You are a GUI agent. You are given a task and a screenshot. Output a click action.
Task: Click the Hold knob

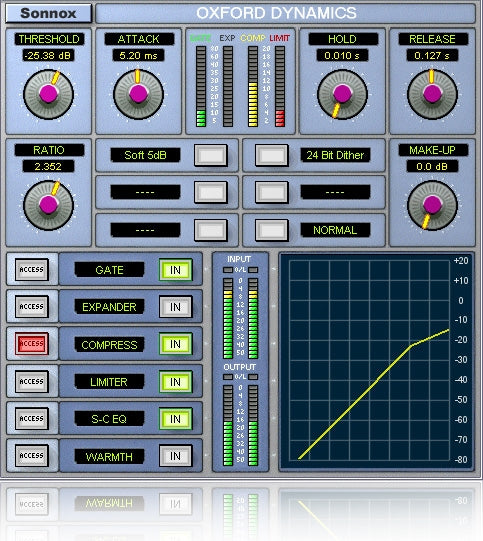[x=342, y=94]
